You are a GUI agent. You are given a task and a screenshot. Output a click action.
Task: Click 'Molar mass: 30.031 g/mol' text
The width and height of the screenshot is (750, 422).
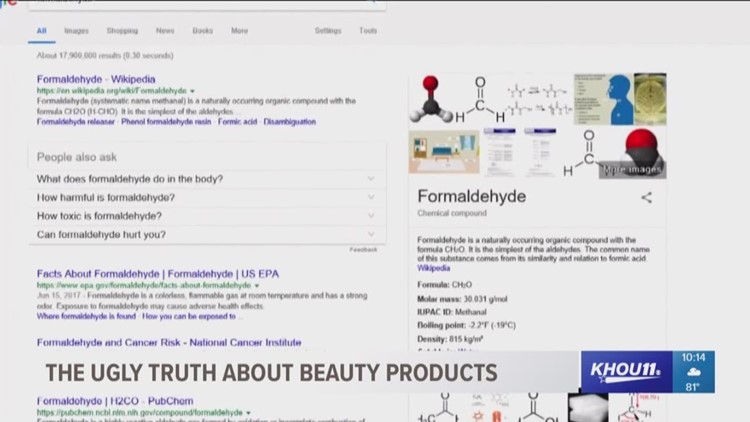coord(462,299)
